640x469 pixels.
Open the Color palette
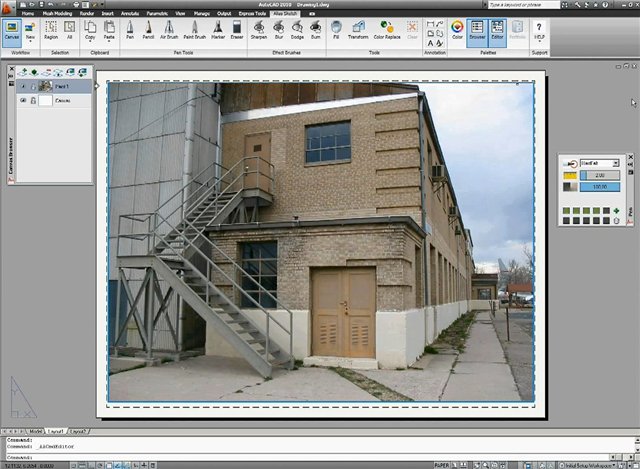(457, 30)
